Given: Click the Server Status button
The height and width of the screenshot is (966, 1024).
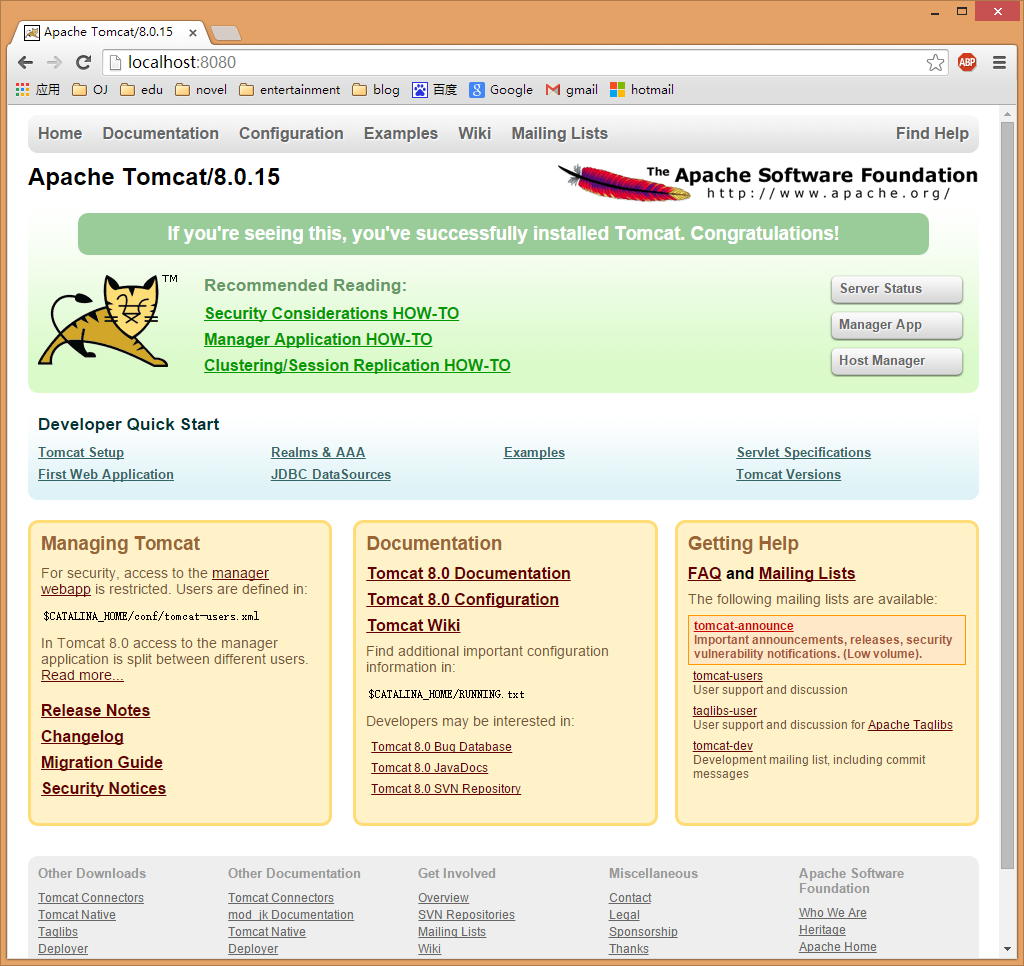Looking at the screenshot, I should [897, 289].
